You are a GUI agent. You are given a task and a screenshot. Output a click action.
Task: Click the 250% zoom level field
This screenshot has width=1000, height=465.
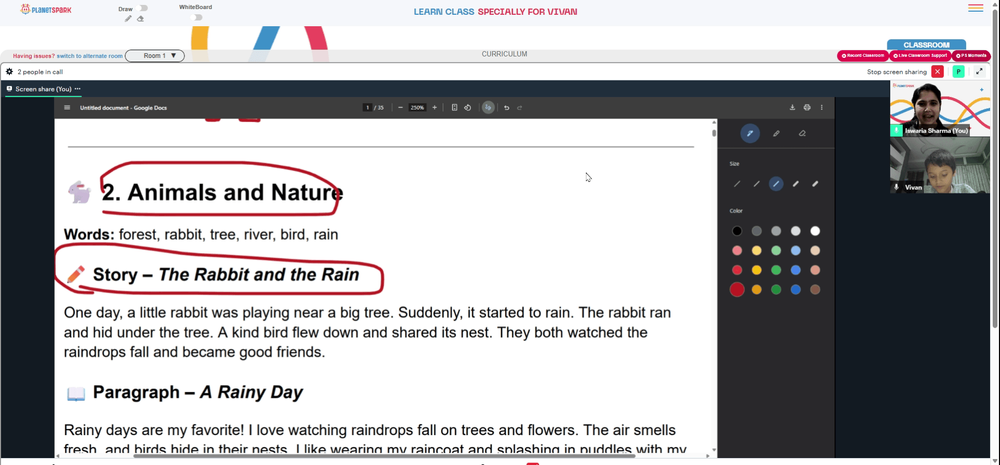[x=417, y=108]
